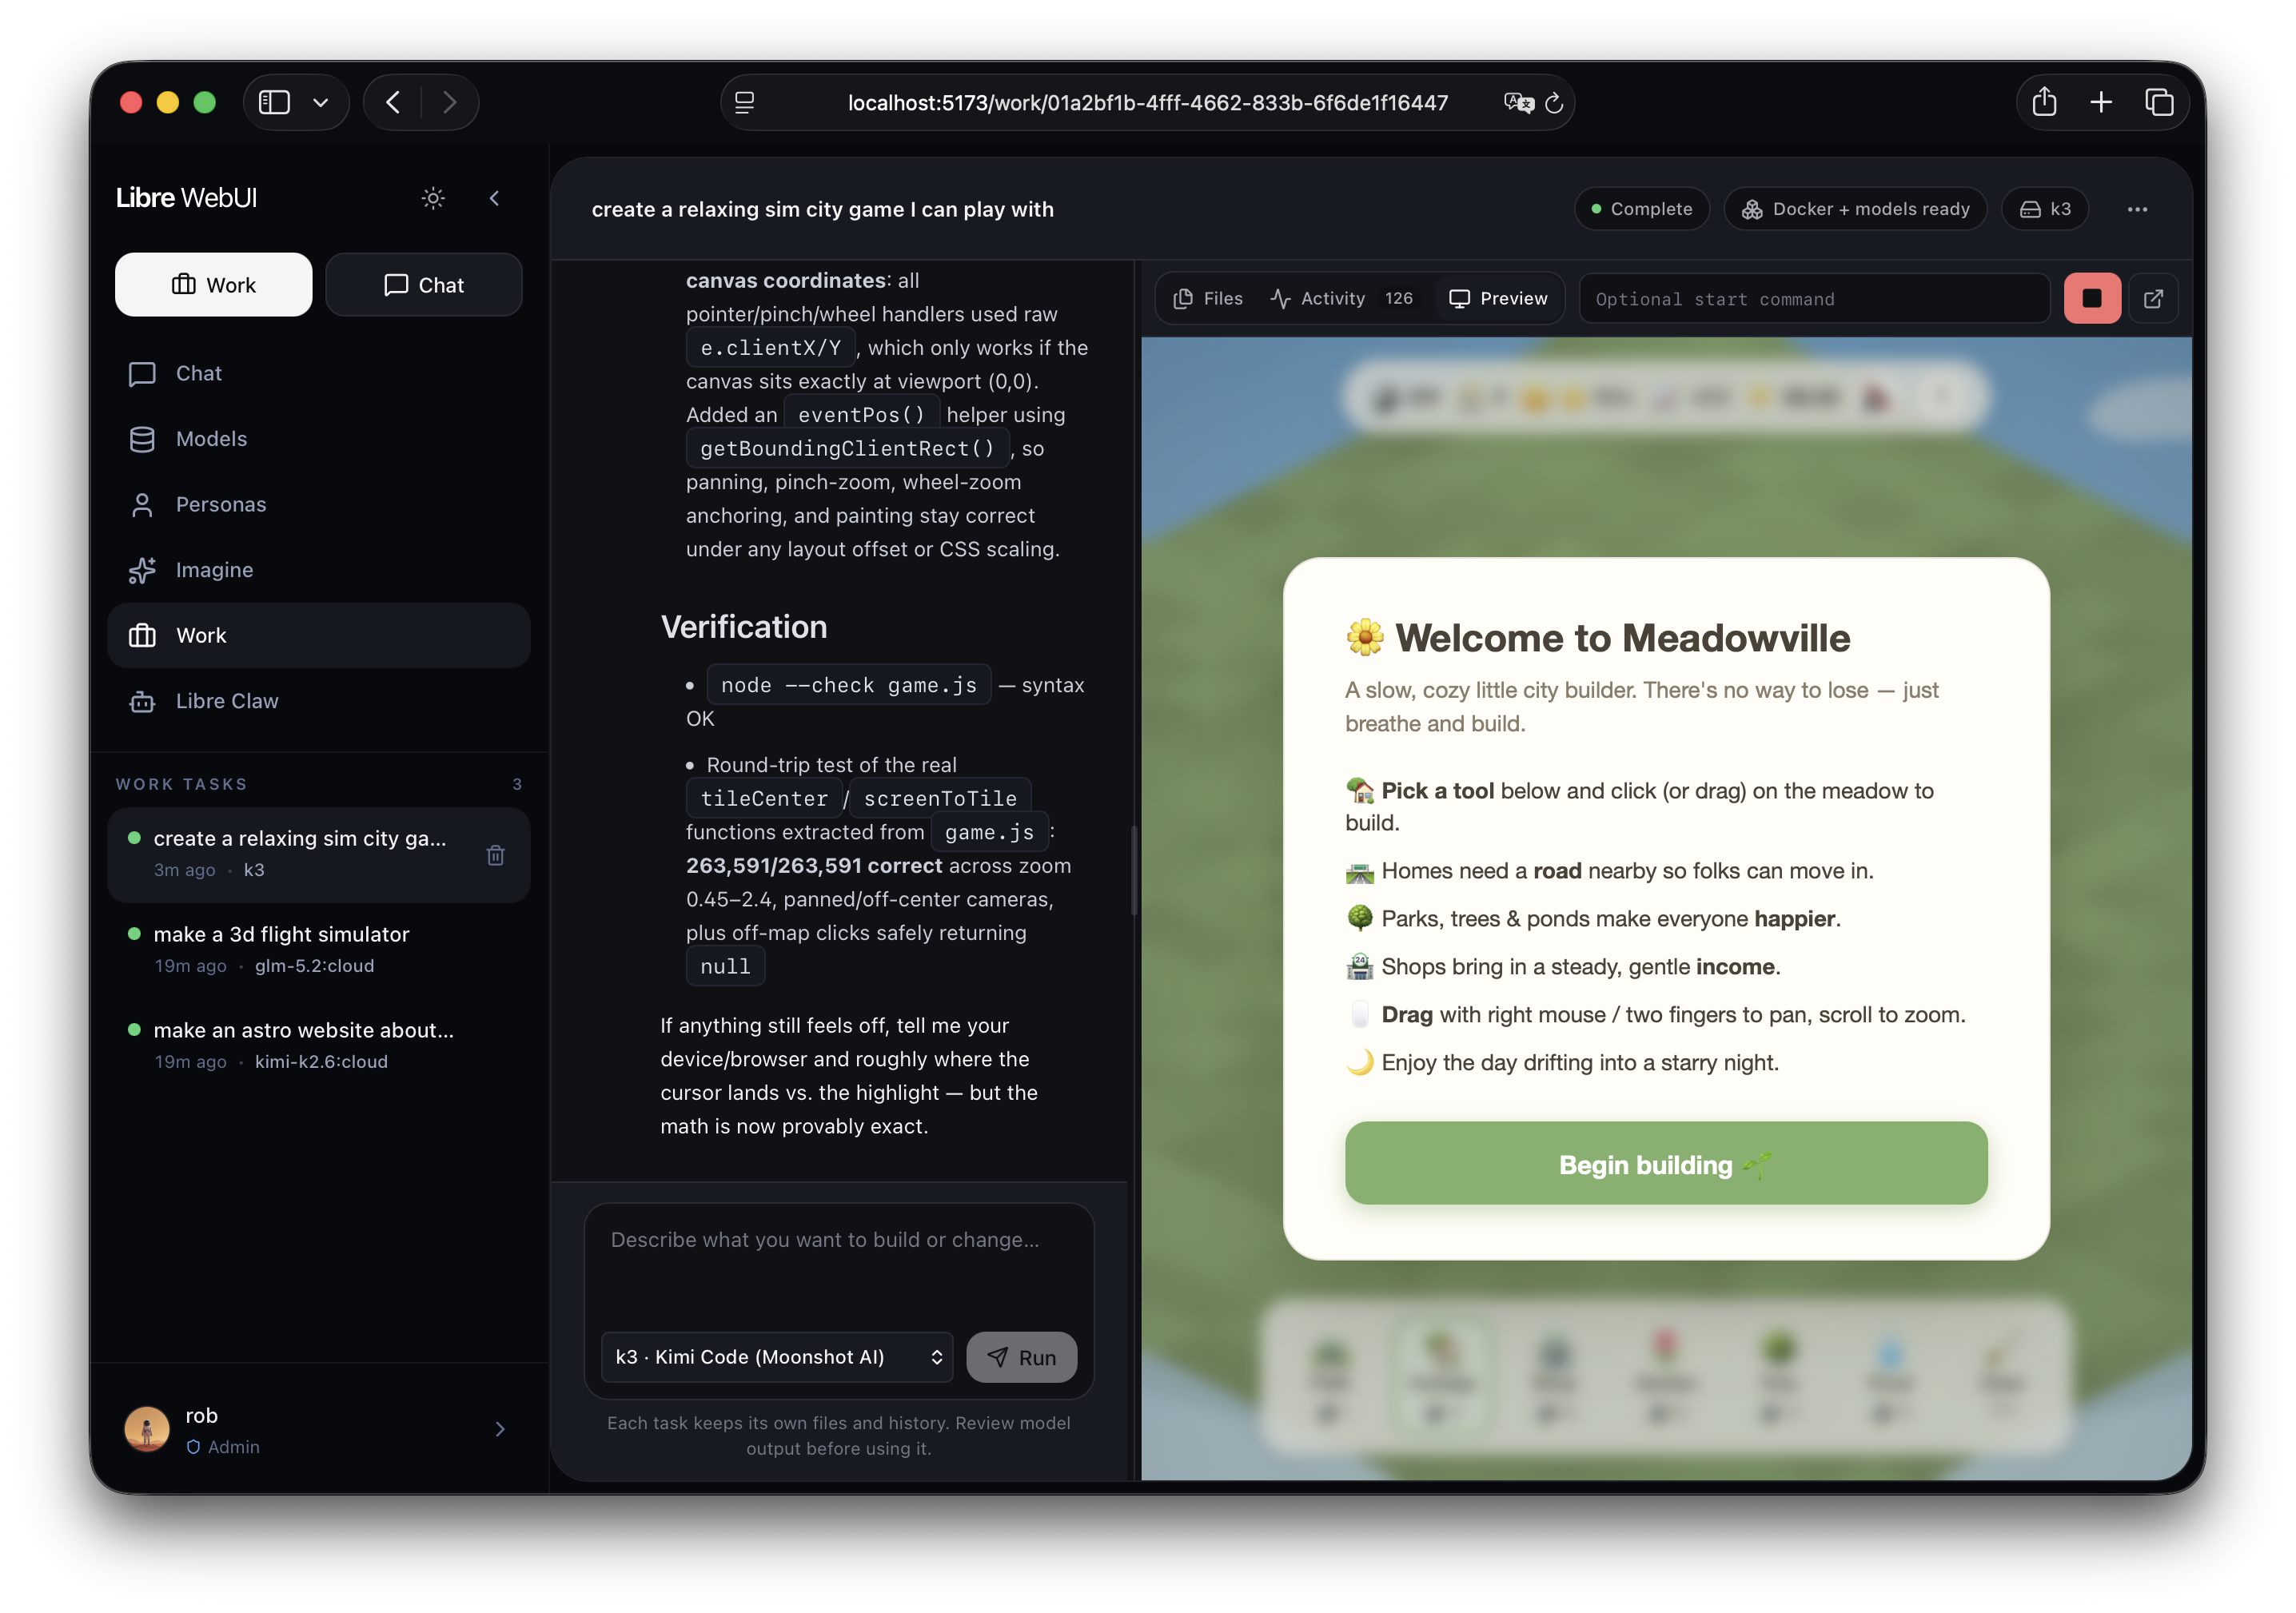Open Models in the sidebar
This screenshot has height=1613, width=2296.
pos(318,439)
